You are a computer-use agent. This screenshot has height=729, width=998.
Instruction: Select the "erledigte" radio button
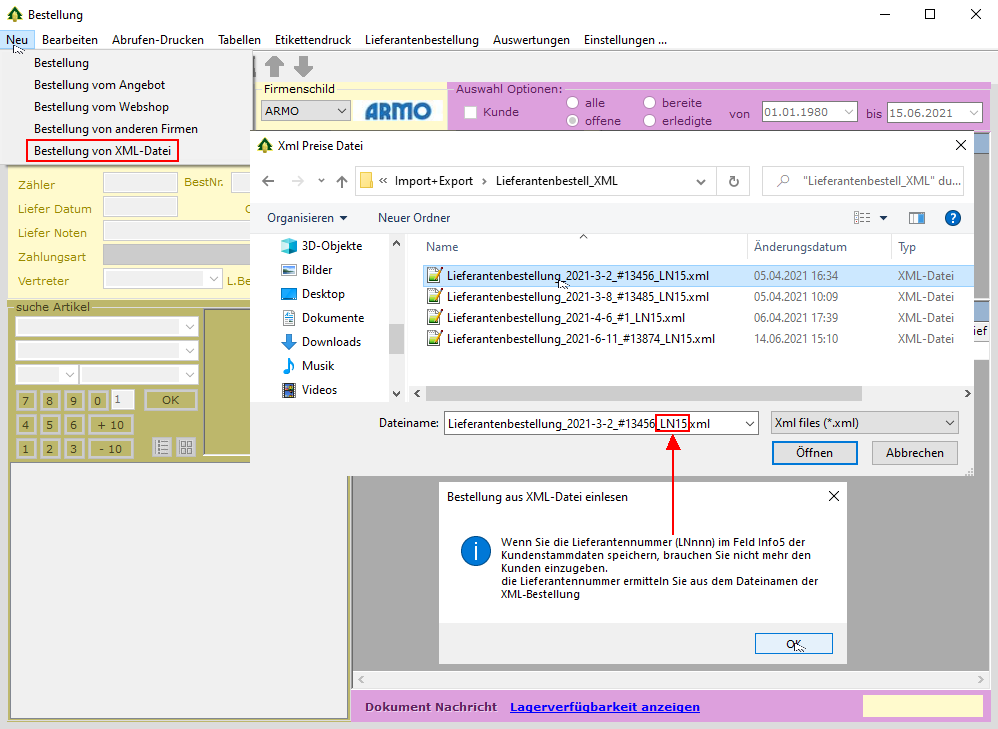tap(650, 121)
